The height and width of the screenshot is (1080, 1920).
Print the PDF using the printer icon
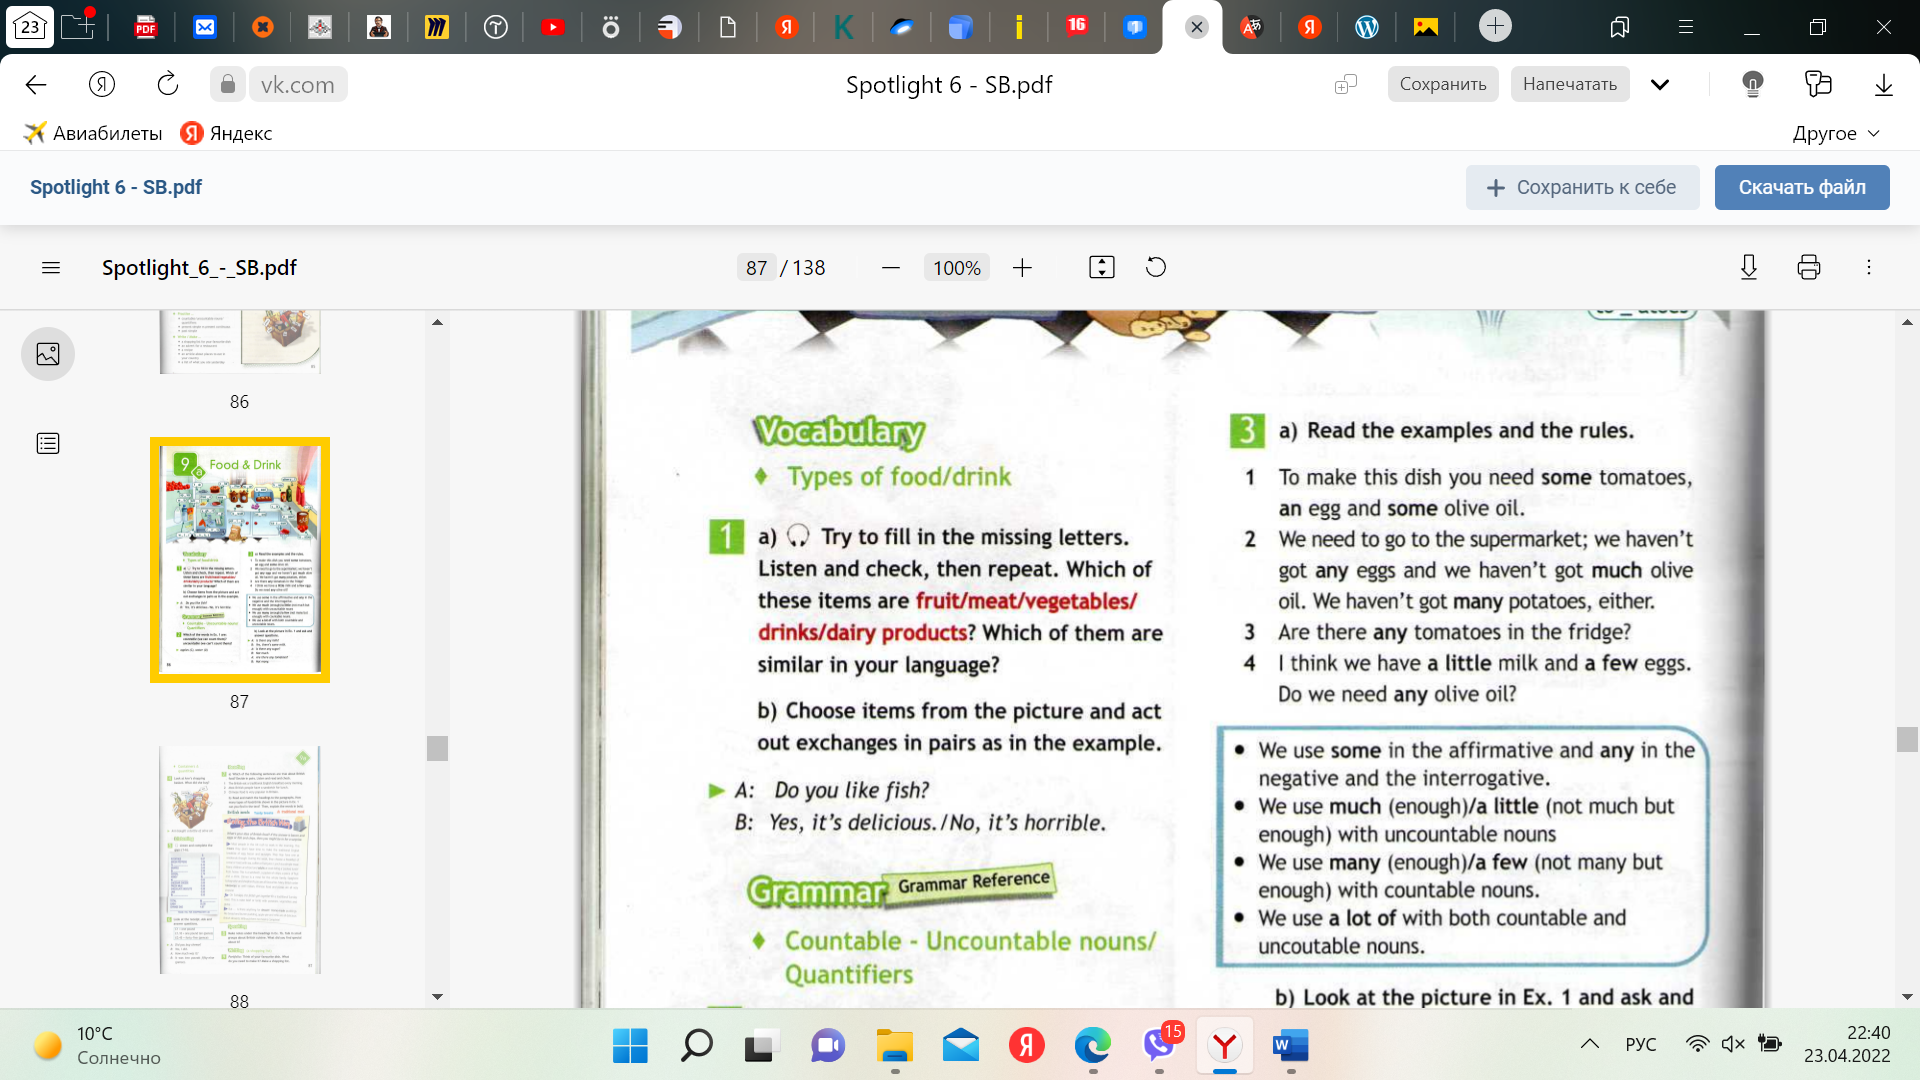click(1809, 267)
